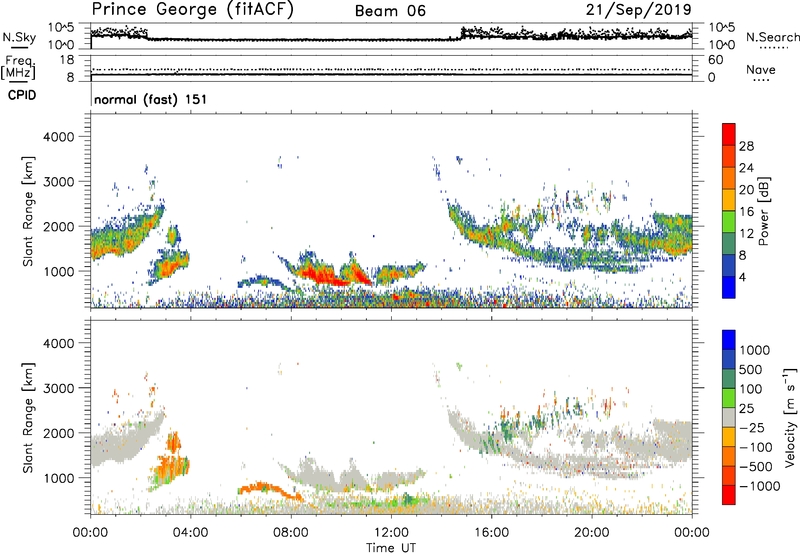800x554 pixels.
Task: Select the 20:00 time tick label
Action: tap(591, 533)
